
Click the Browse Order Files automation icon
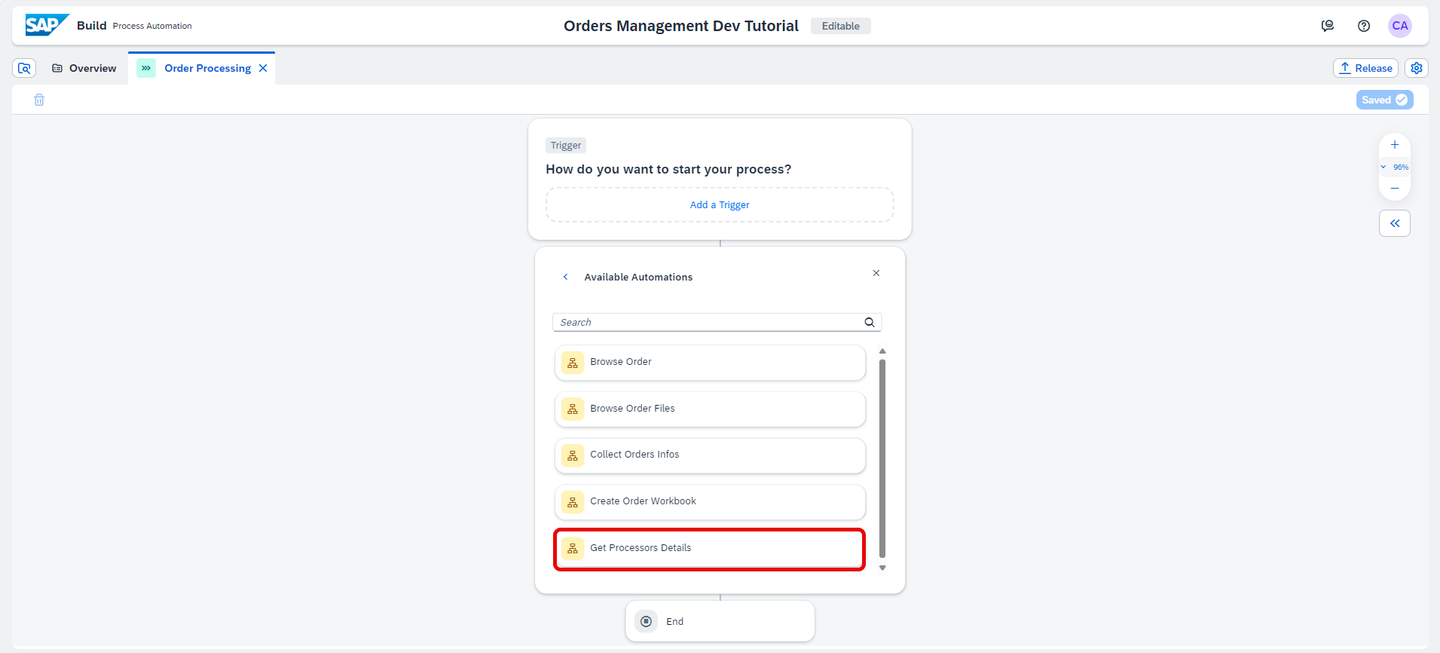572,408
